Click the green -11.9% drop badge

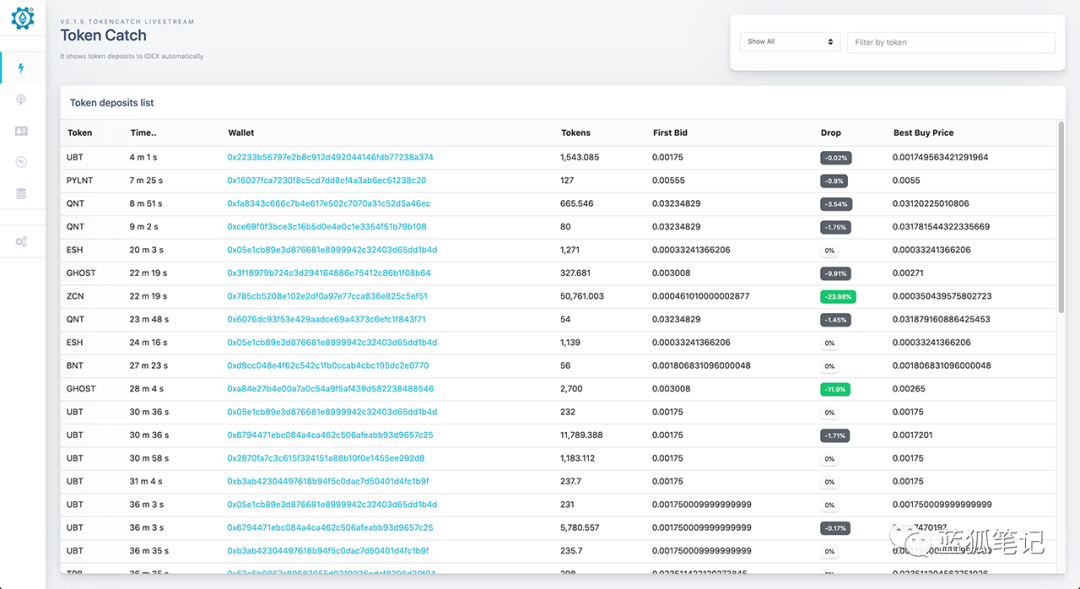[835, 389]
